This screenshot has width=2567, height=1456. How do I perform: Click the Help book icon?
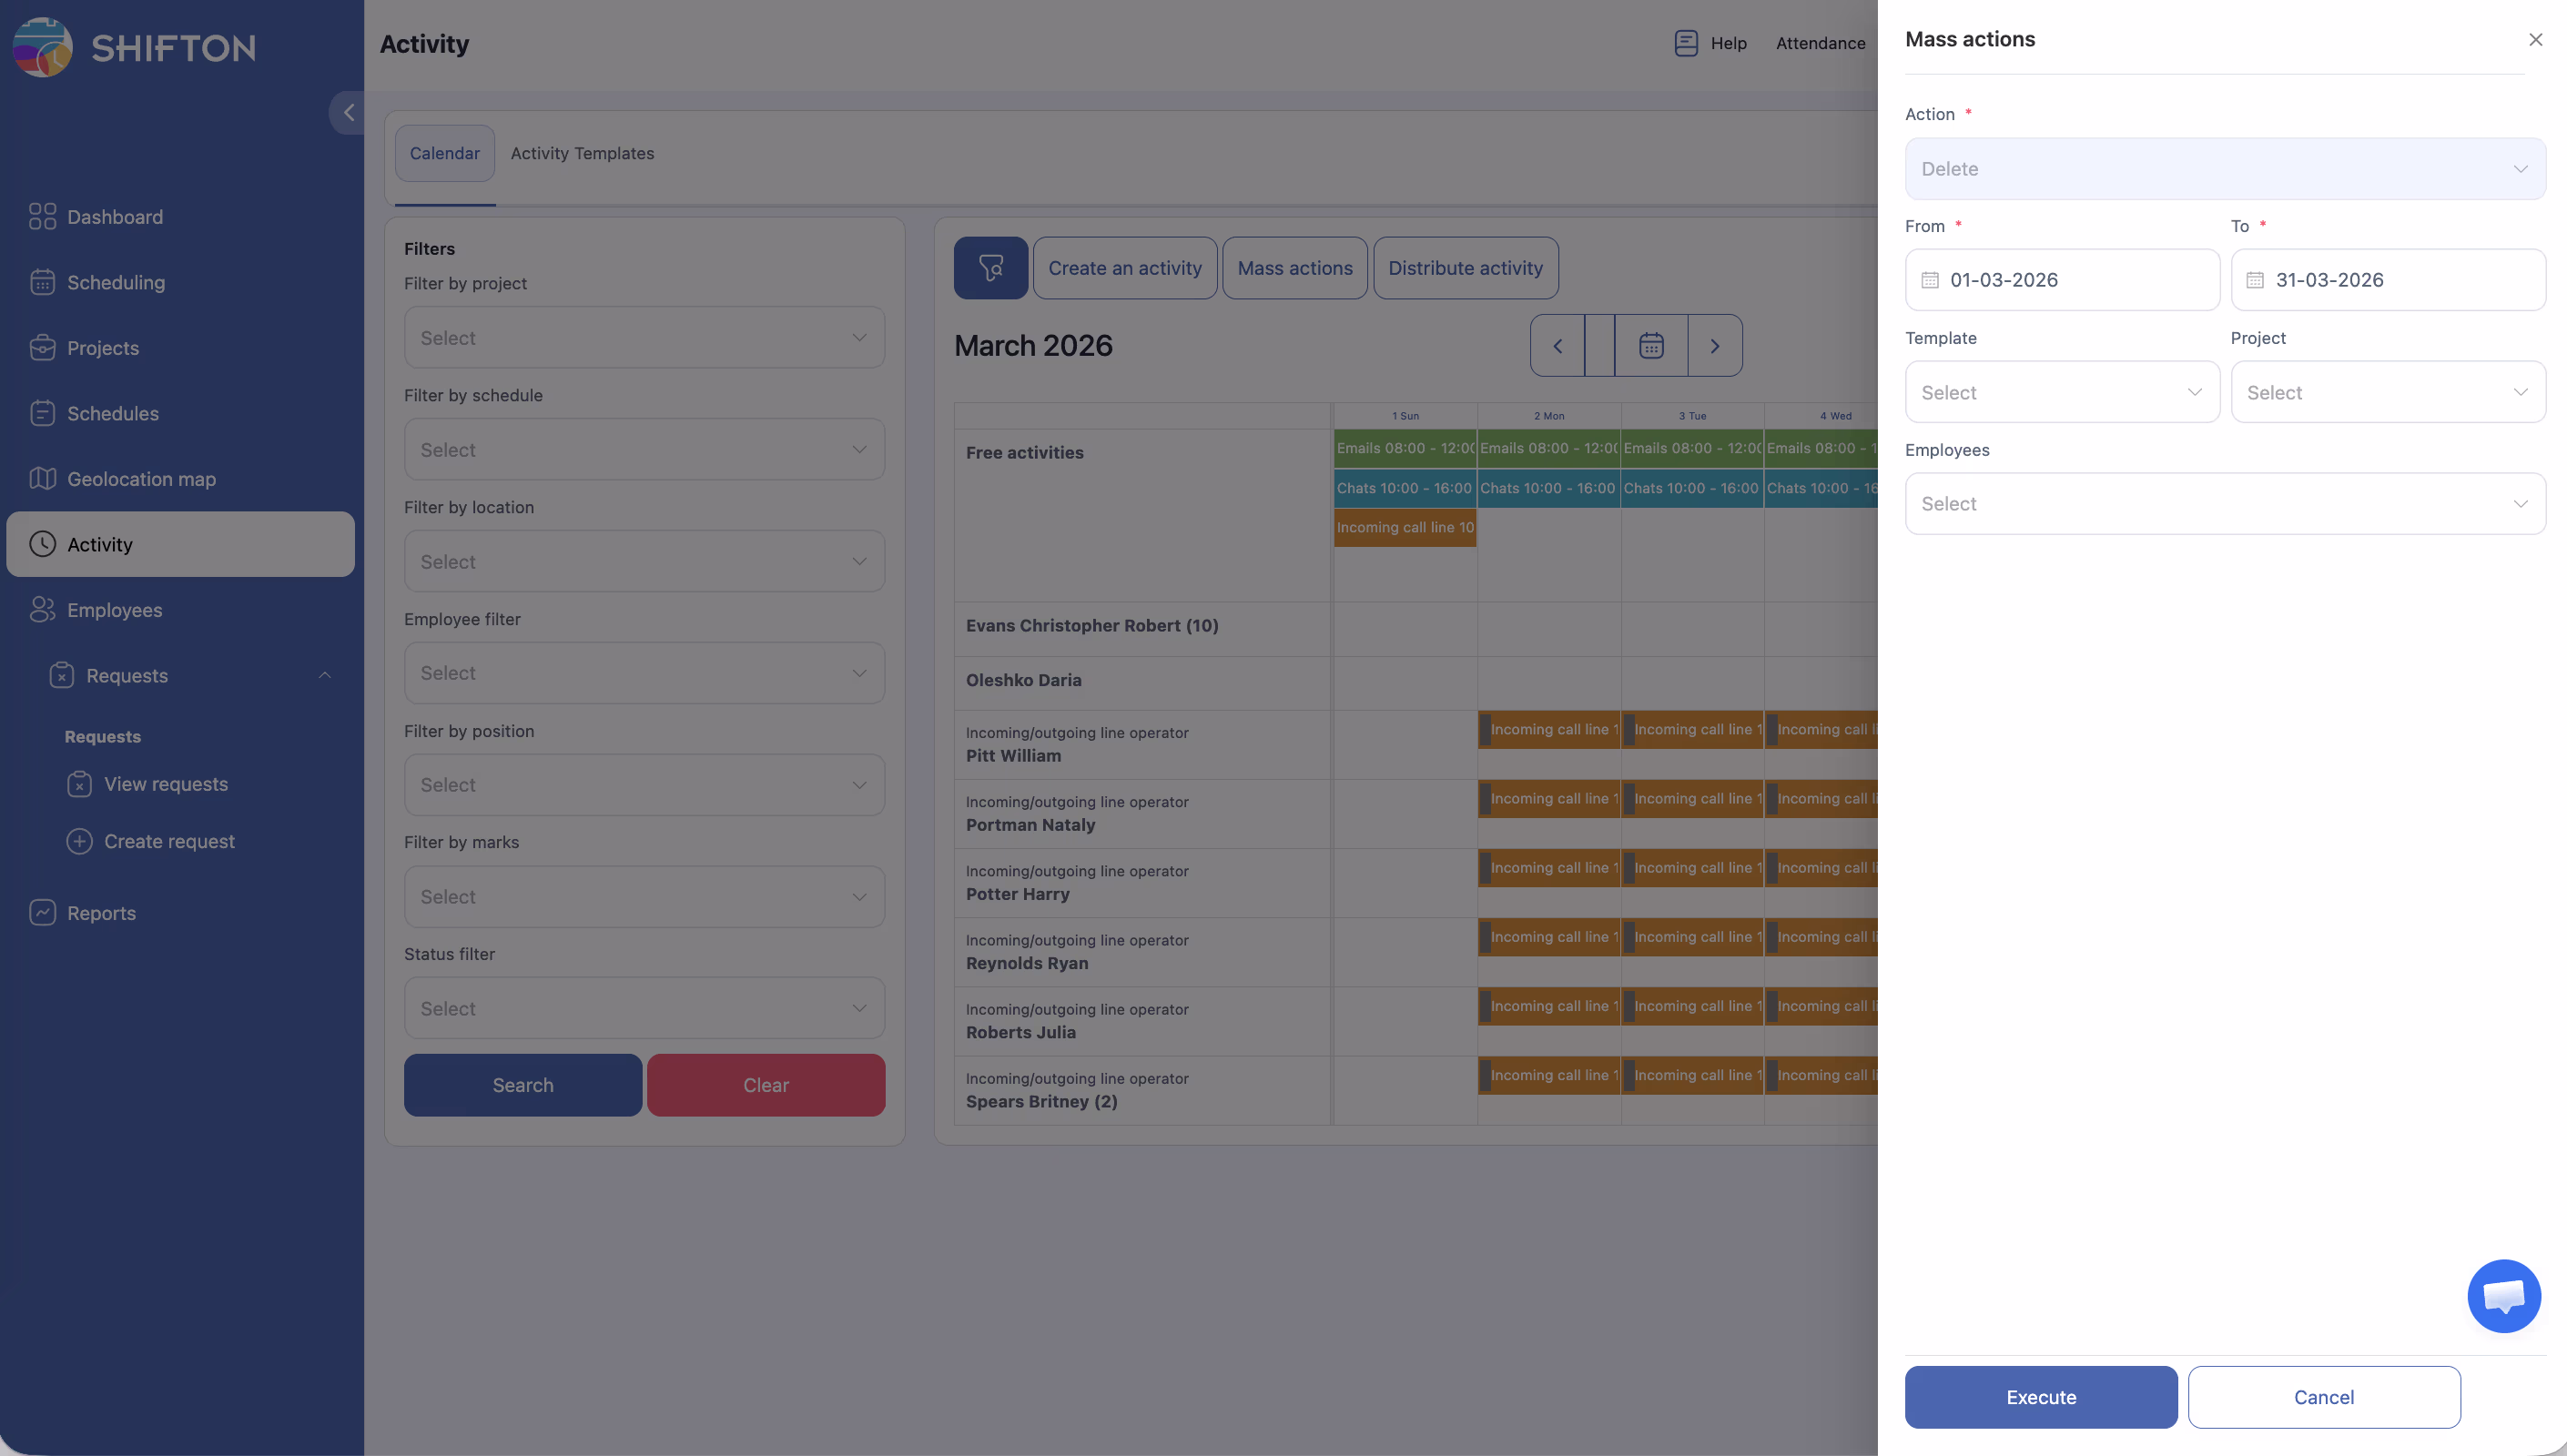[x=1686, y=43]
